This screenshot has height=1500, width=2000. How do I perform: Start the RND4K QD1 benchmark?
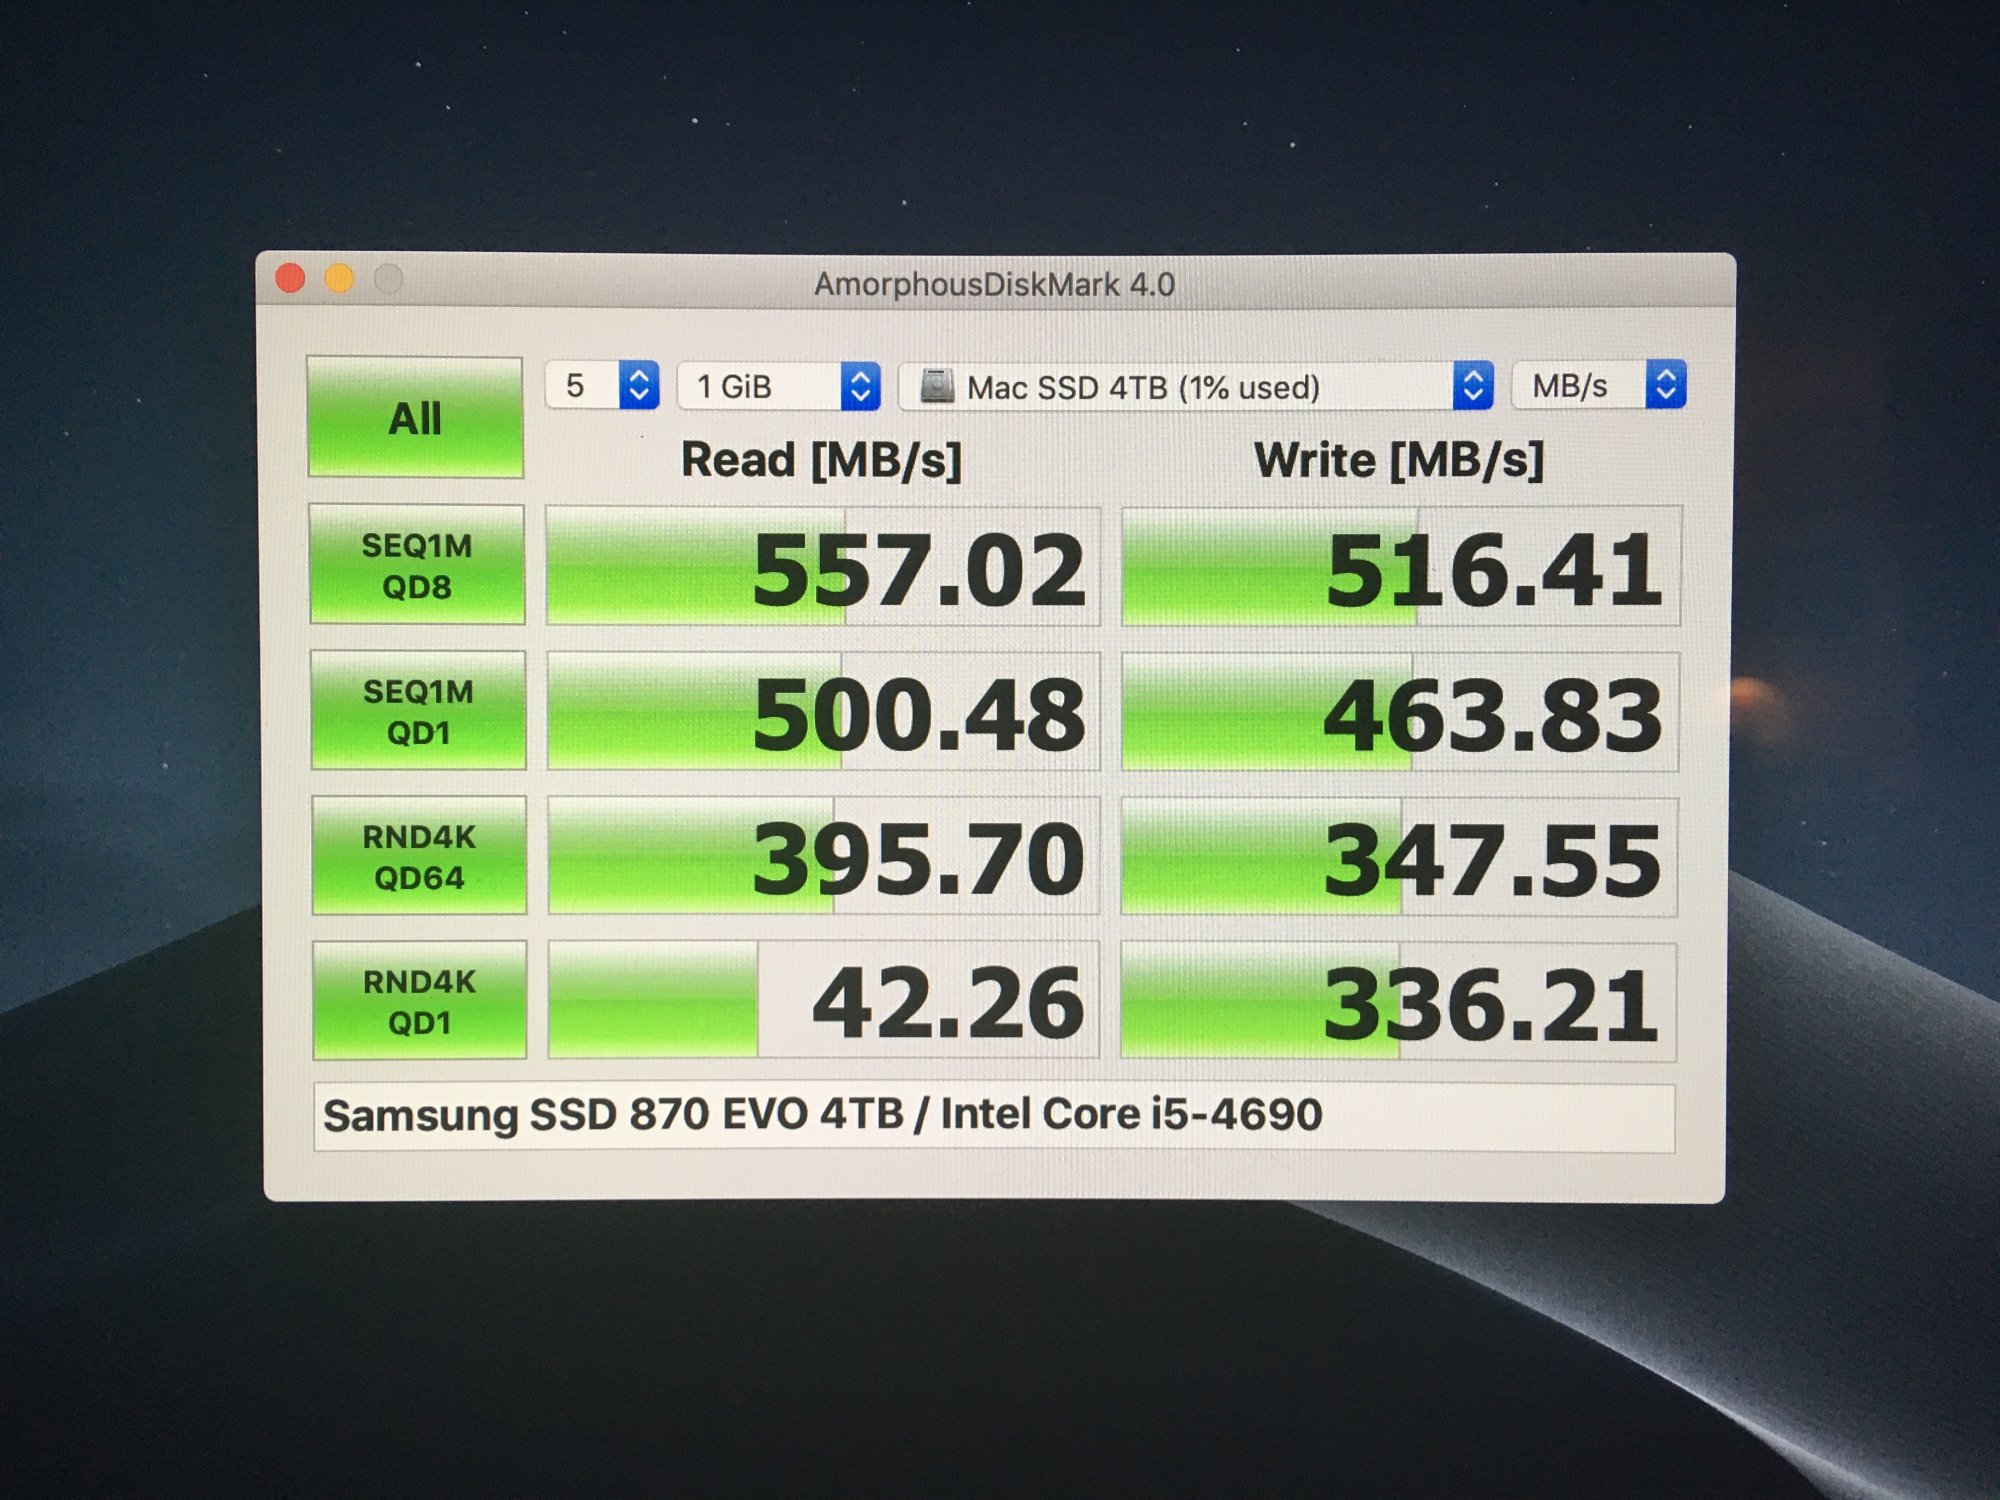click(419, 1001)
